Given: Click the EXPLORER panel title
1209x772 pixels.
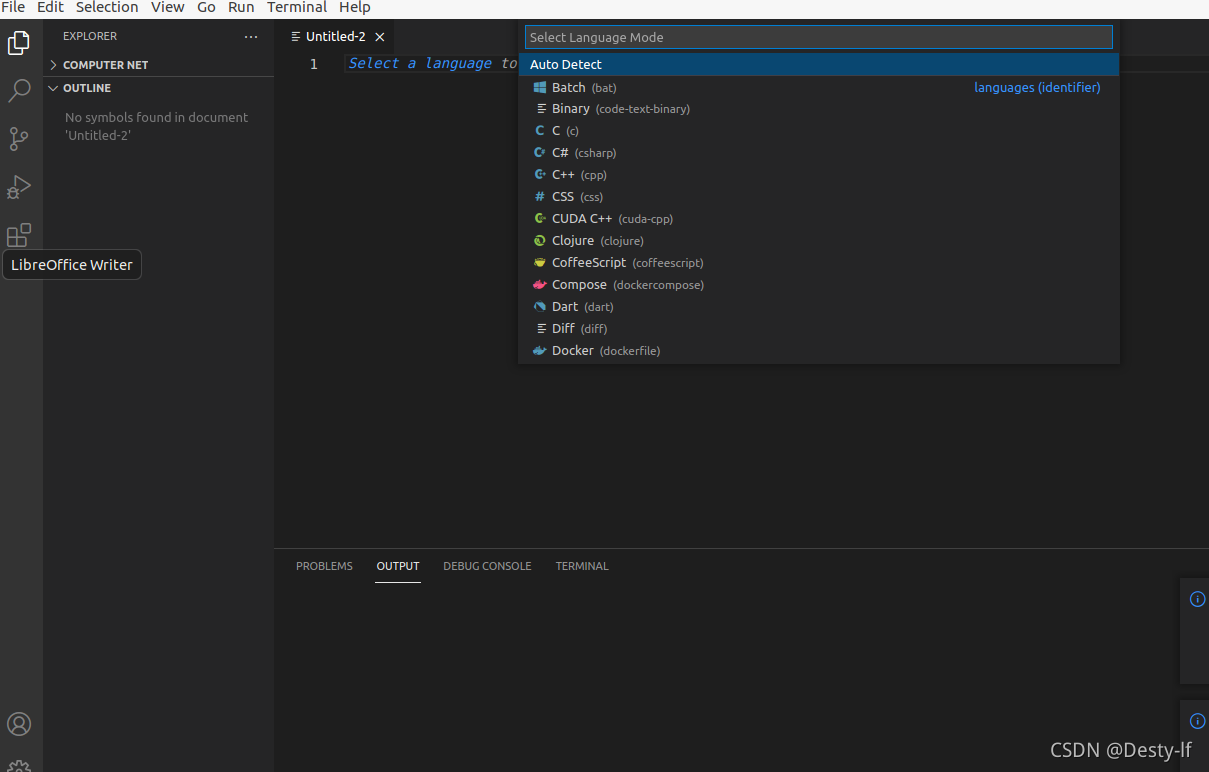Looking at the screenshot, I should [x=90, y=36].
